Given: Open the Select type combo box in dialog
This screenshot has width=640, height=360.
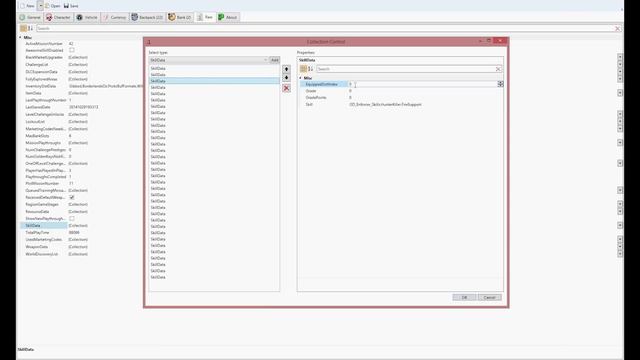Looking at the screenshot, I should [208, 60].
